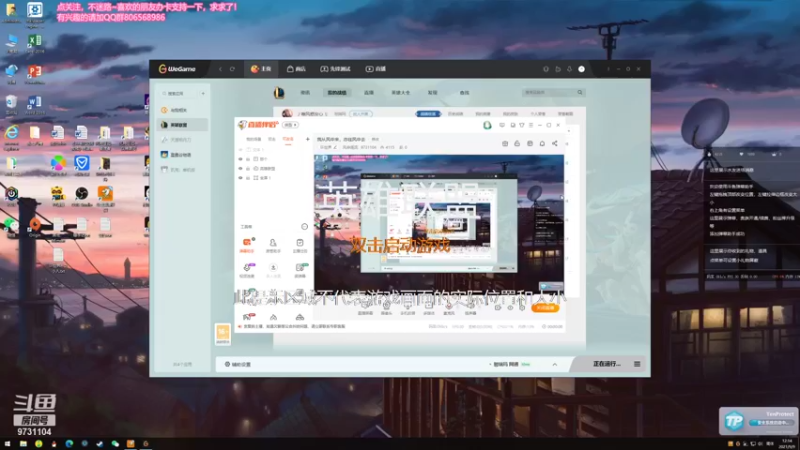Click the League of Legends logo icon
The image size is (800, 450).
coord(279,92)
